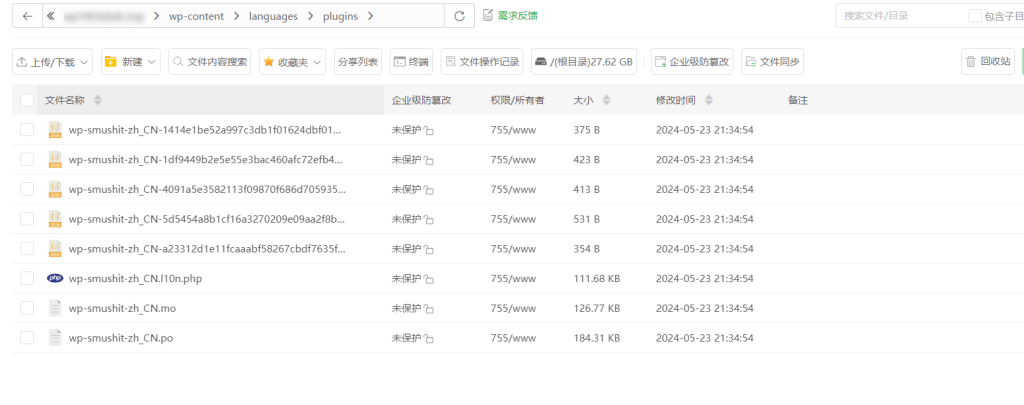Check the box for wp-smushit-zh_CN.po
Image resolution: width=1024 pixels, height=405 pixels.
27,338
